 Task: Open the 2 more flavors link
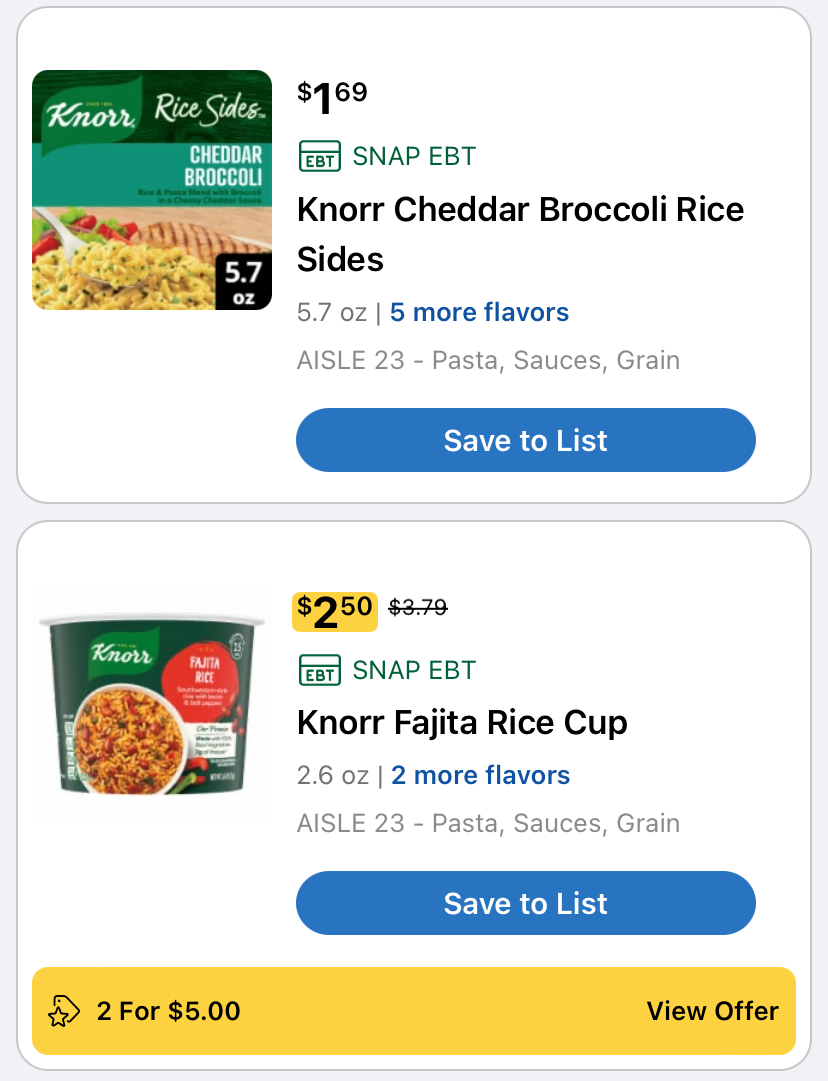point(481,775)
